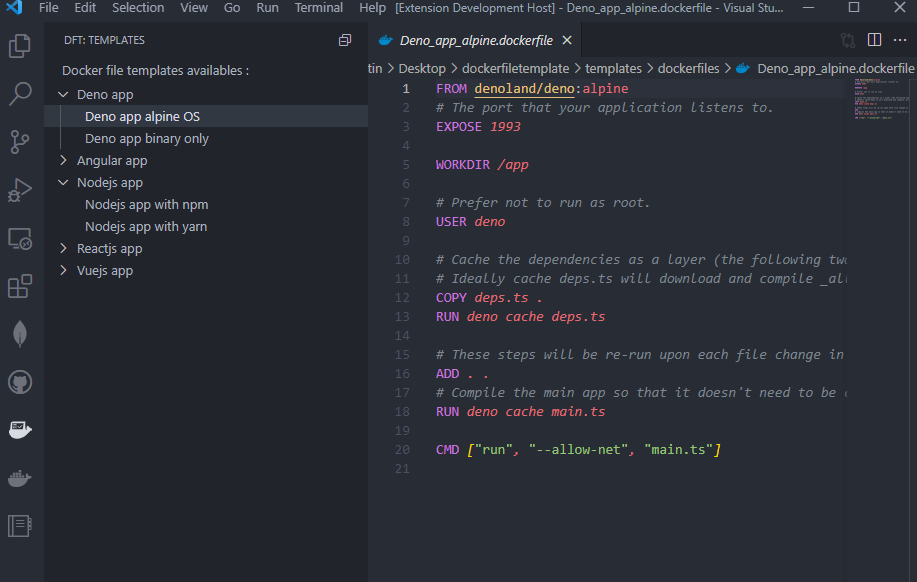Click Docker icon in the breadcrumb path
The image size is (917, 582).
coord(743,68)
